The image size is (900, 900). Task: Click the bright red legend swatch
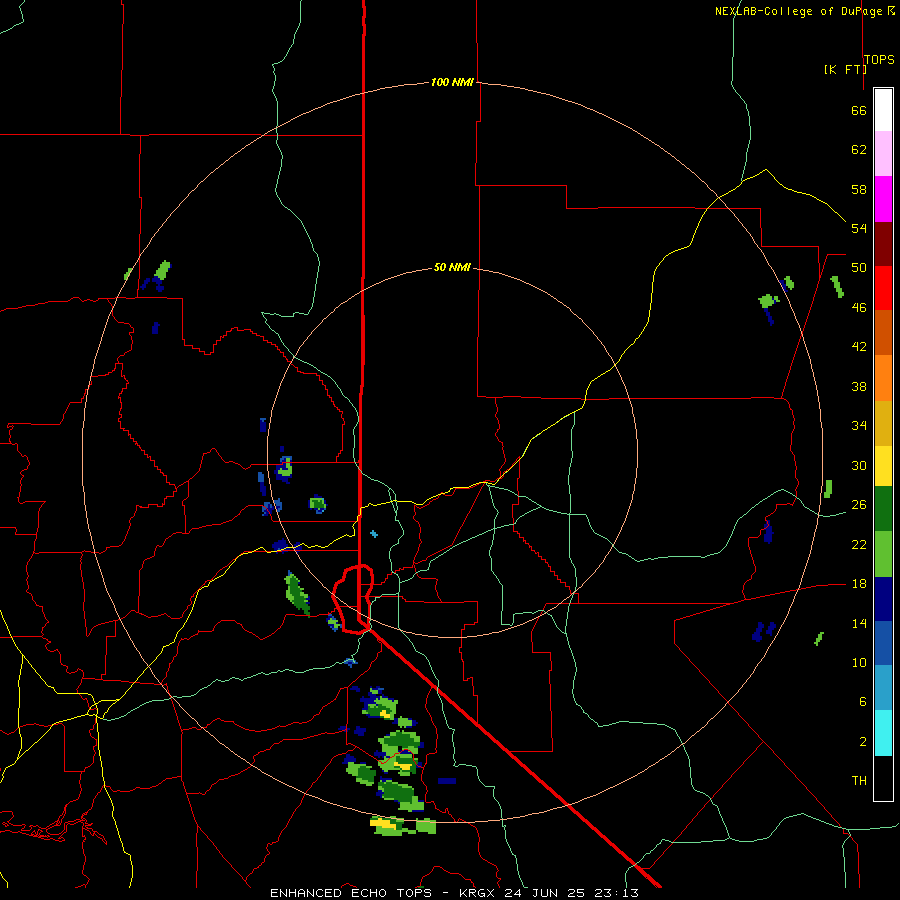(x=883, y=288)
